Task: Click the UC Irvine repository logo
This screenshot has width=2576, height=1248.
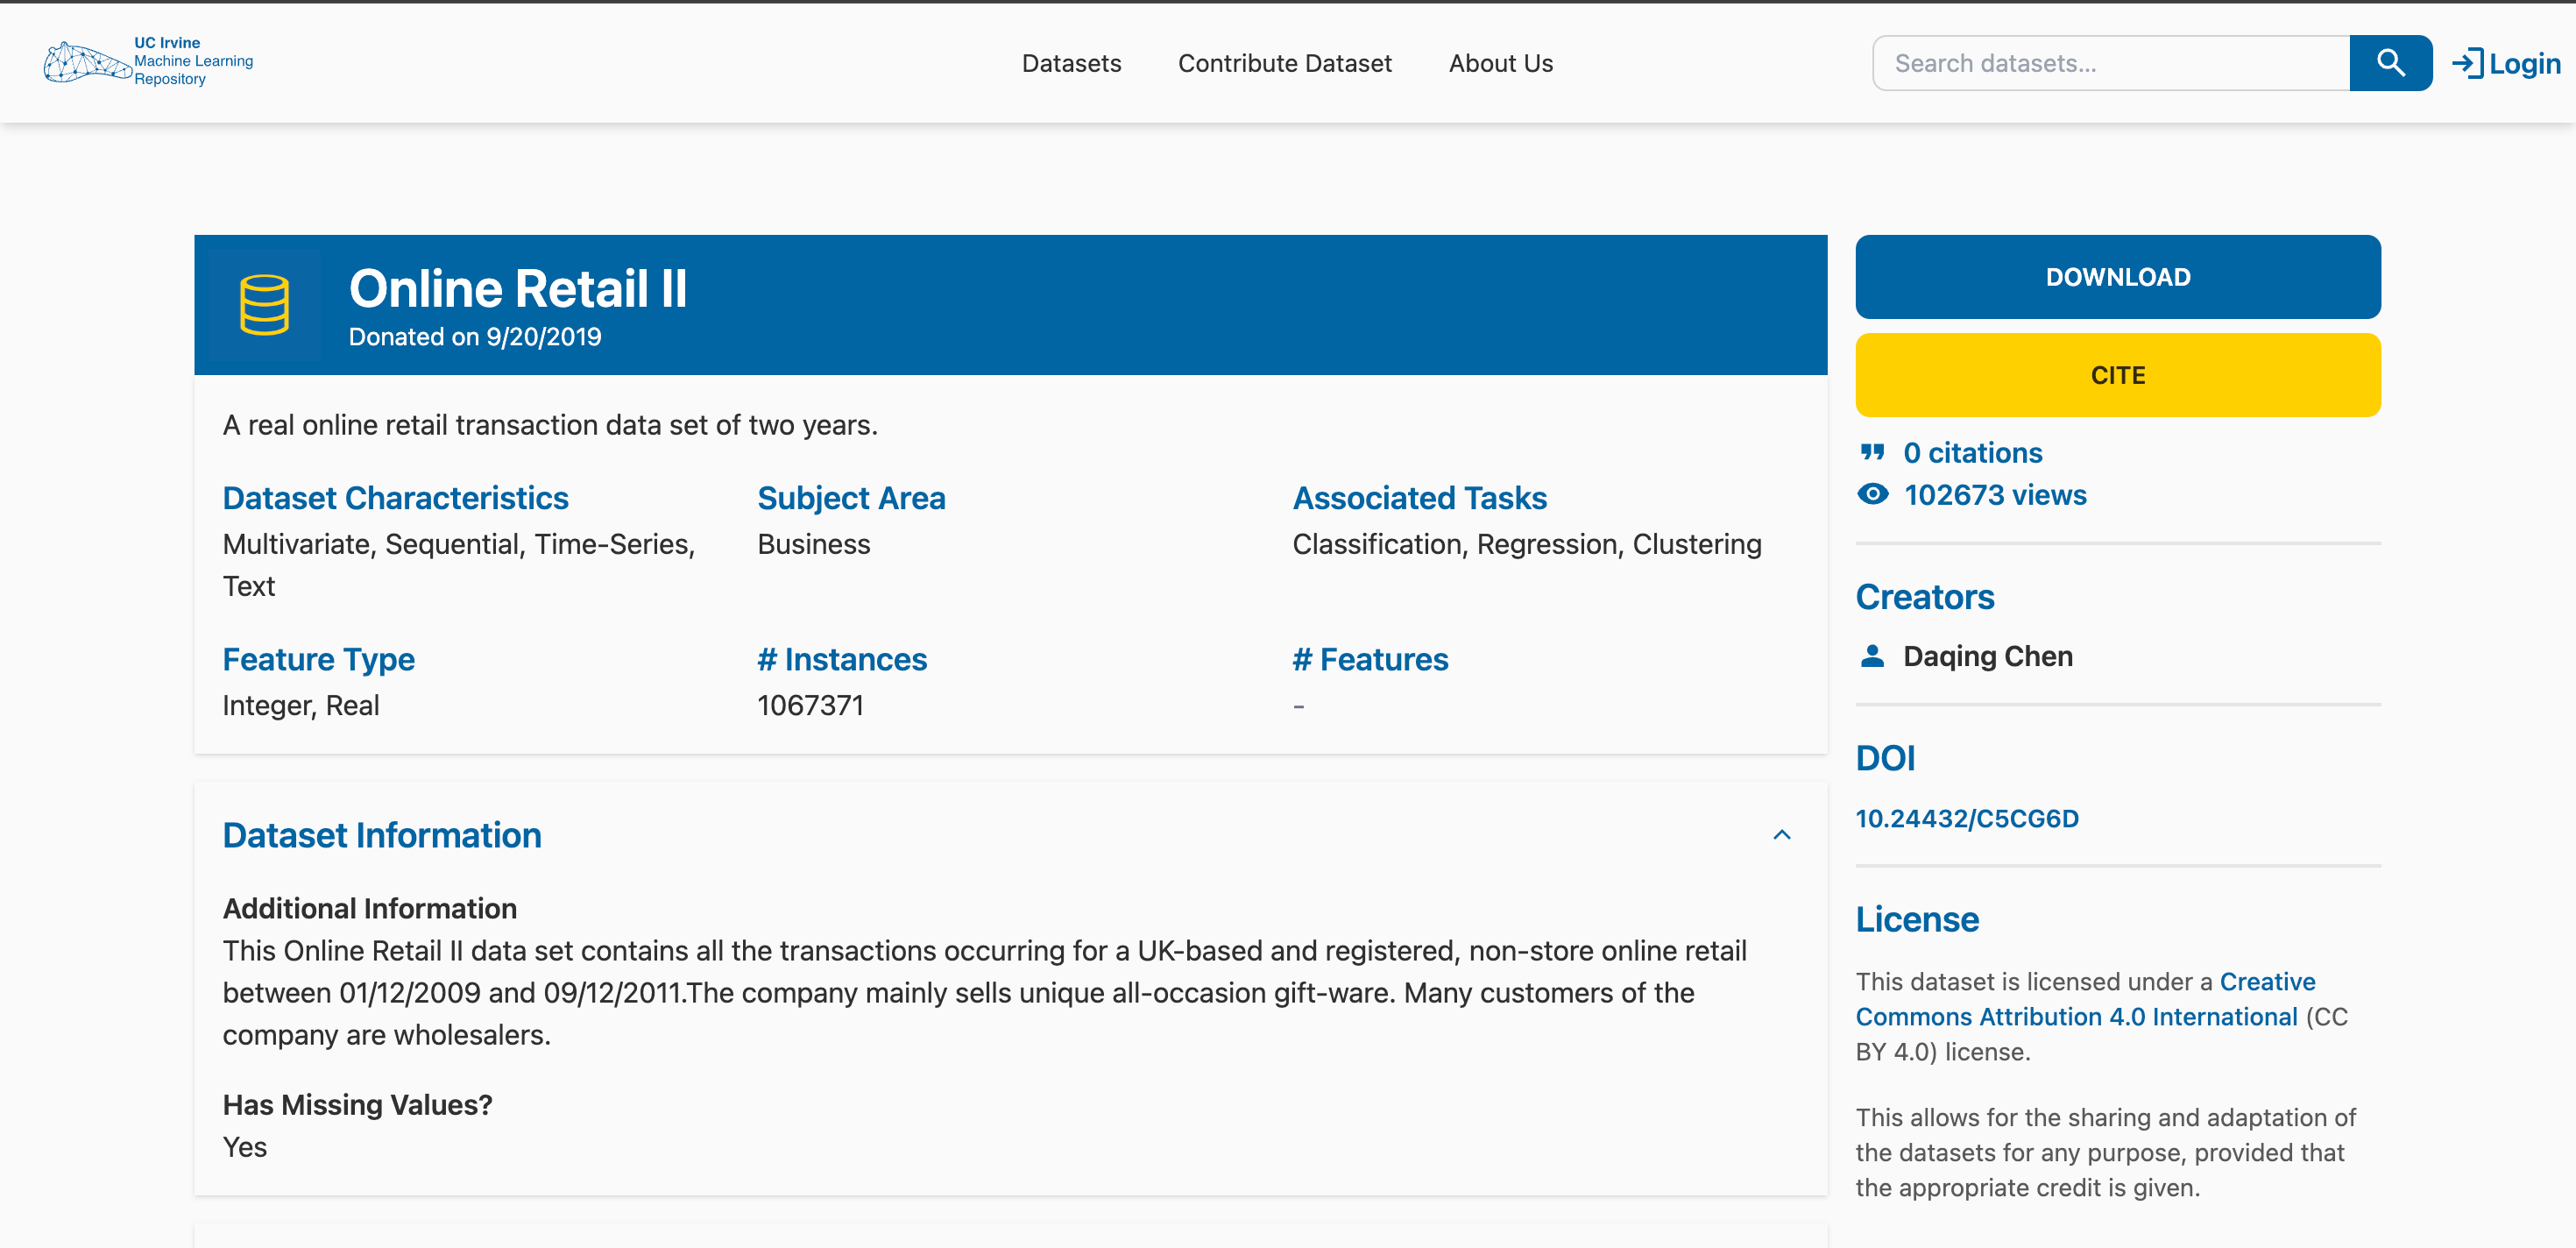Action: pos(148,62)
